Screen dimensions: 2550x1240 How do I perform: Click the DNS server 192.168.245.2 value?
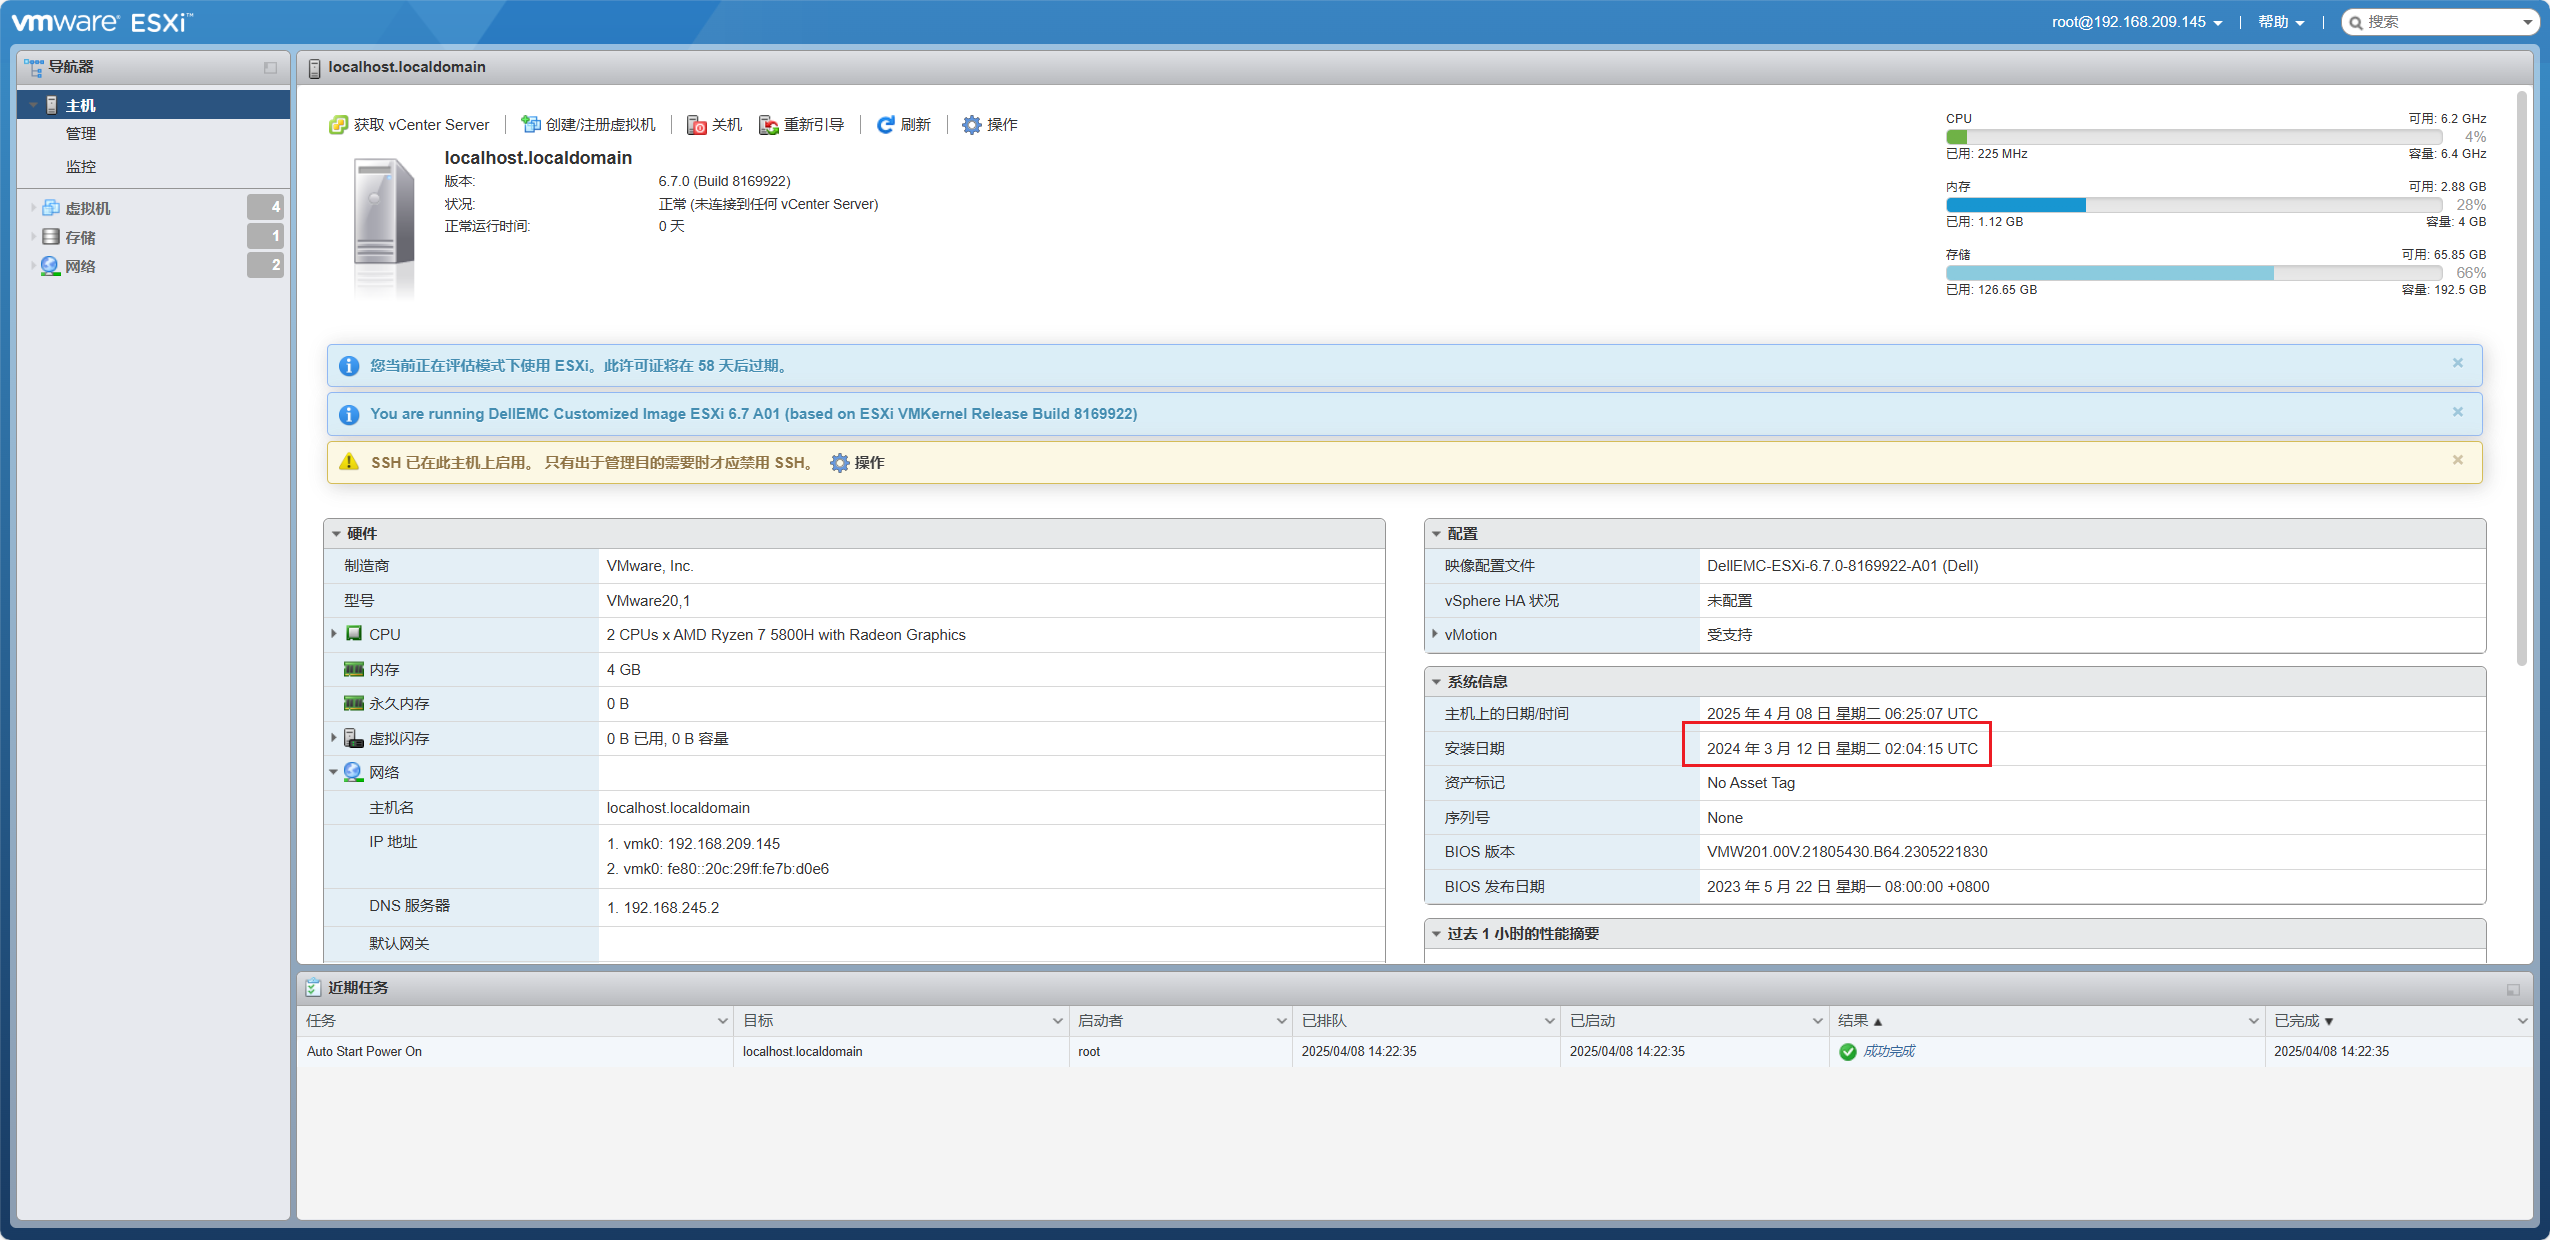(663, 908)
